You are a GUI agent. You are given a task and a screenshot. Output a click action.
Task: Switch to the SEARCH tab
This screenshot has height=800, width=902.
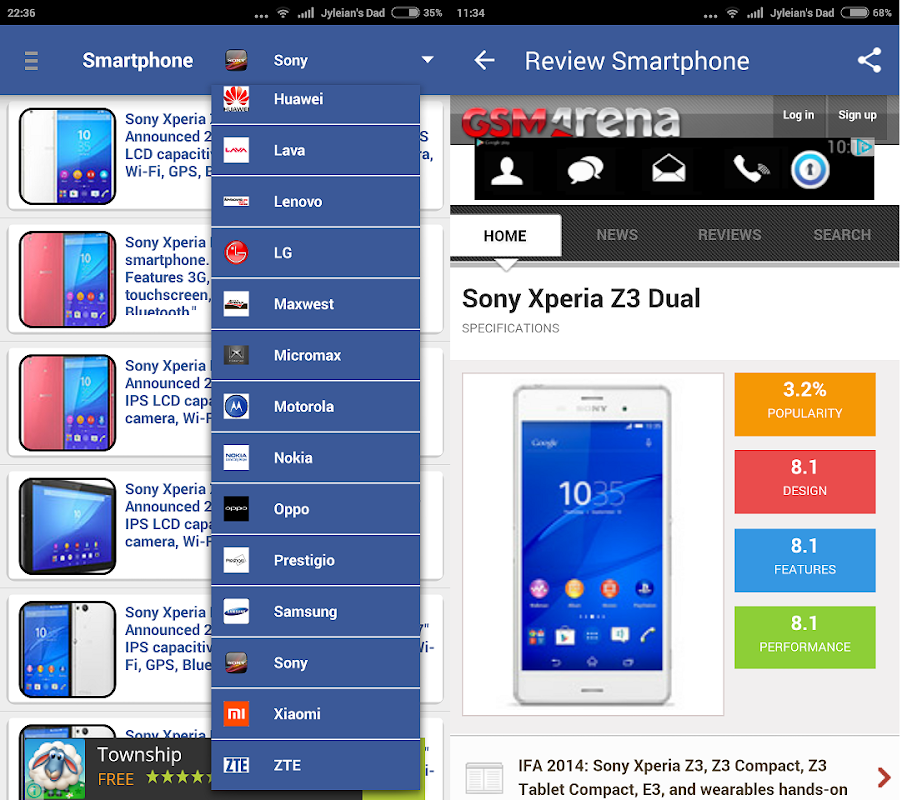coord(842,235)
